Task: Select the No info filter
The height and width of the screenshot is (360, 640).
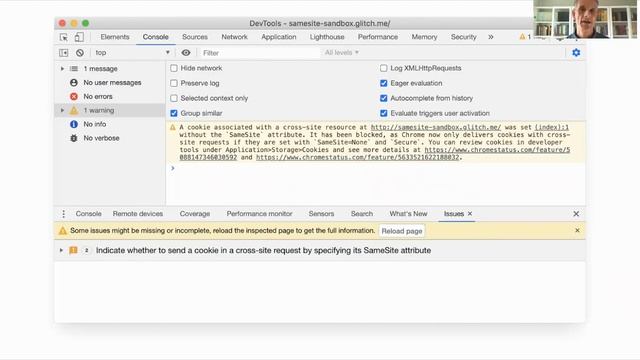Action: [x=95, y=124]
